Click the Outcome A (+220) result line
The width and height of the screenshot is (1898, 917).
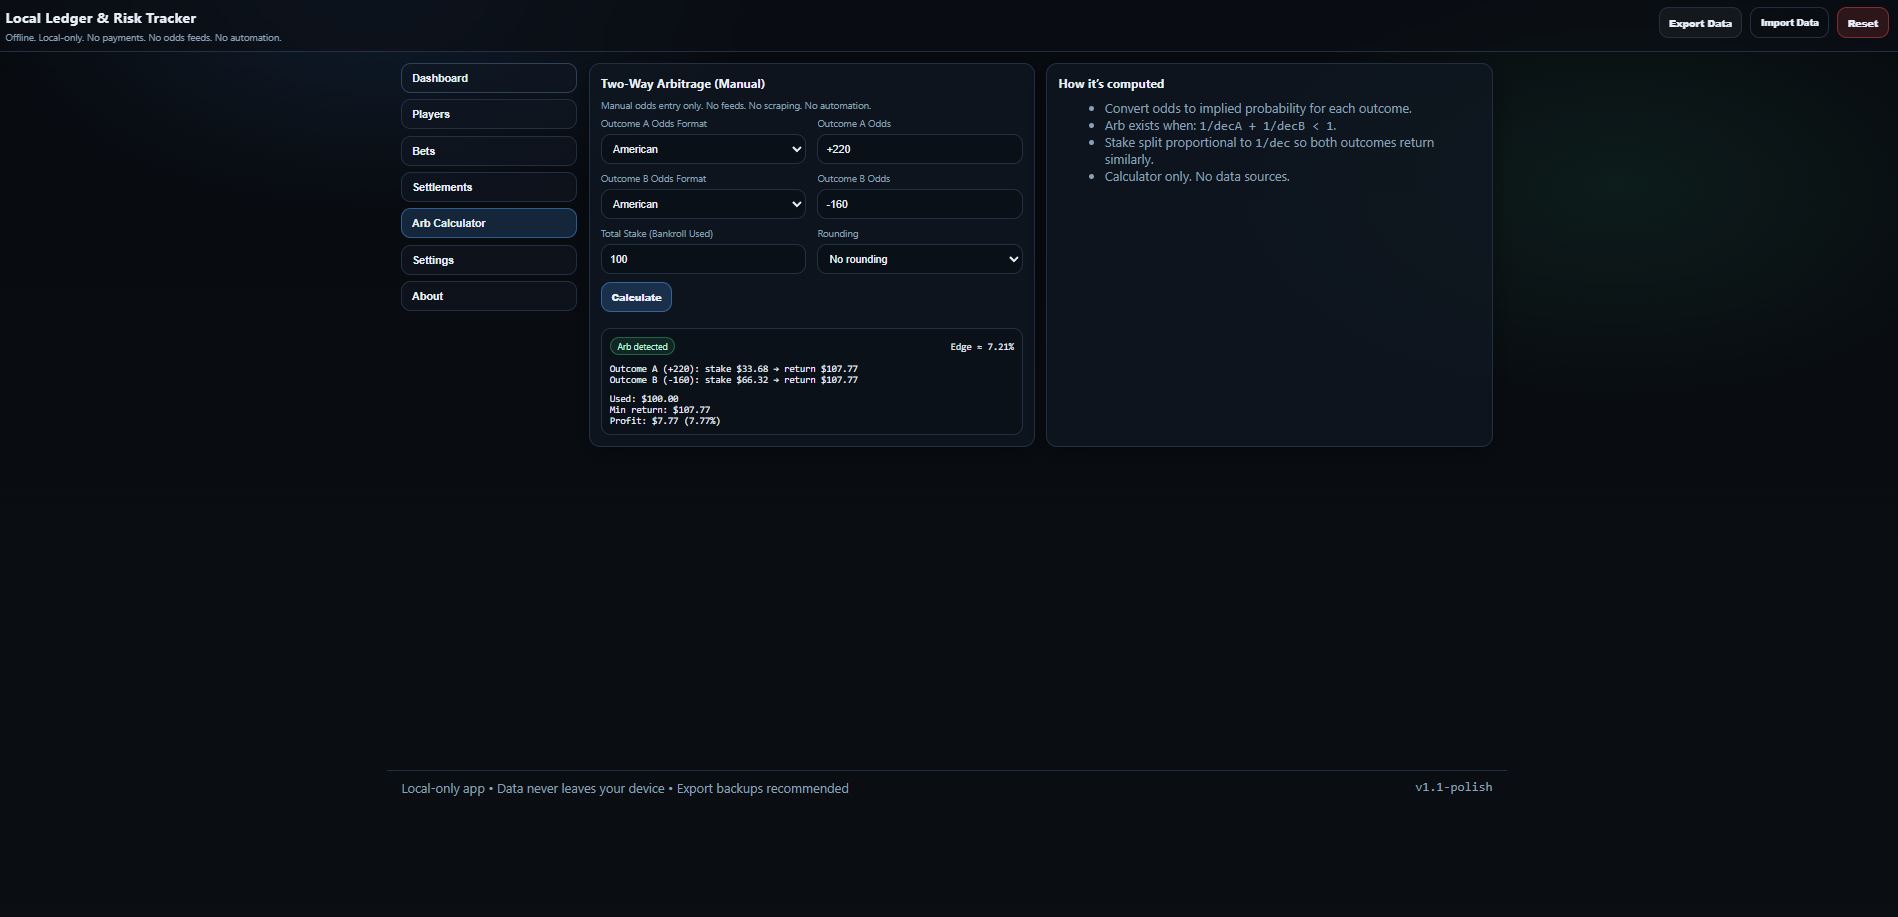pyautogui.click(x=734, y=369)
